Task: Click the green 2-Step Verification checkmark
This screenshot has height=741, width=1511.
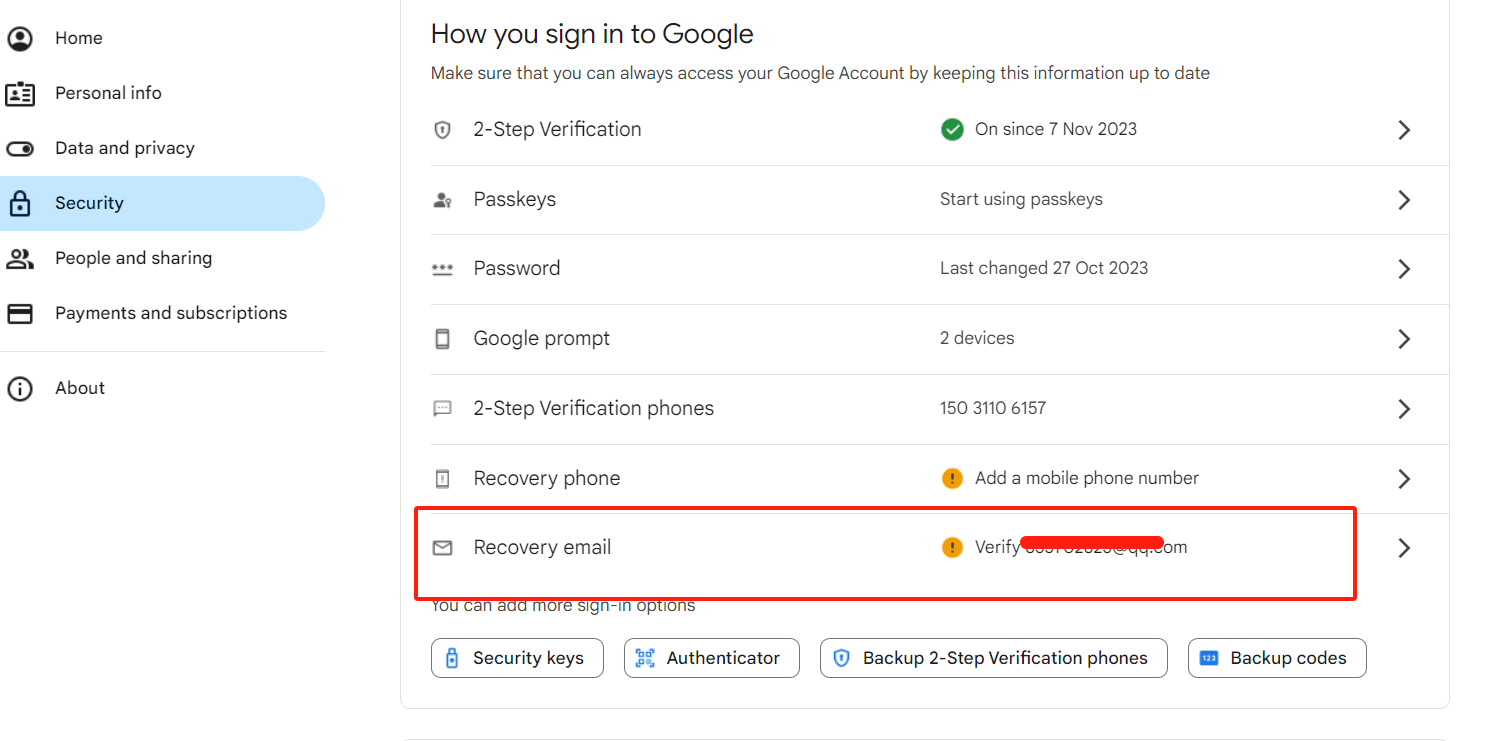Action: pyautogui.click(x=952, y=130)
